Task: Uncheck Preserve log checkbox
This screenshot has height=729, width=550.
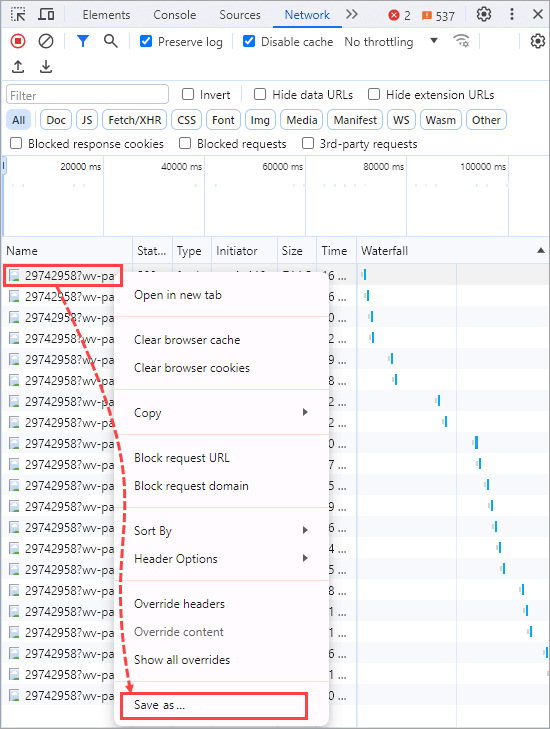Action: (x=146, y=41)
